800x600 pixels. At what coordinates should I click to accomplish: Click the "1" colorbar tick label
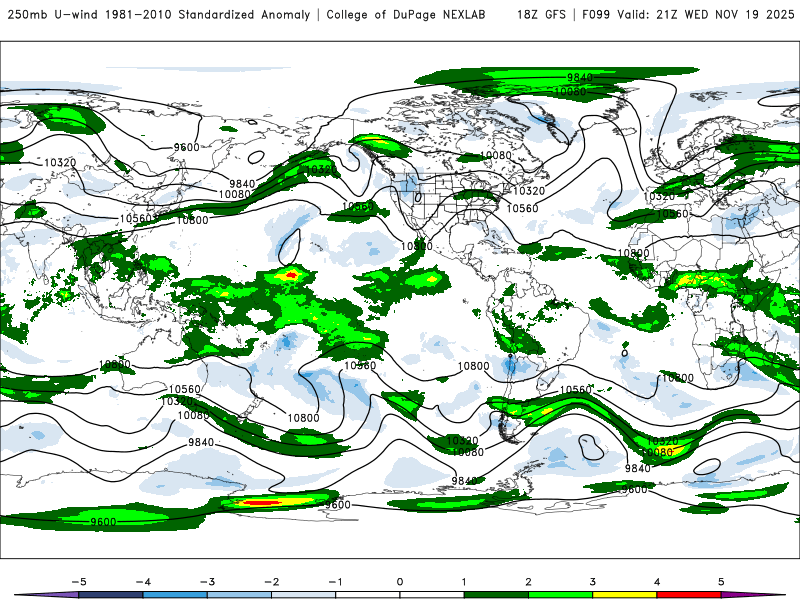pos(464,582)
